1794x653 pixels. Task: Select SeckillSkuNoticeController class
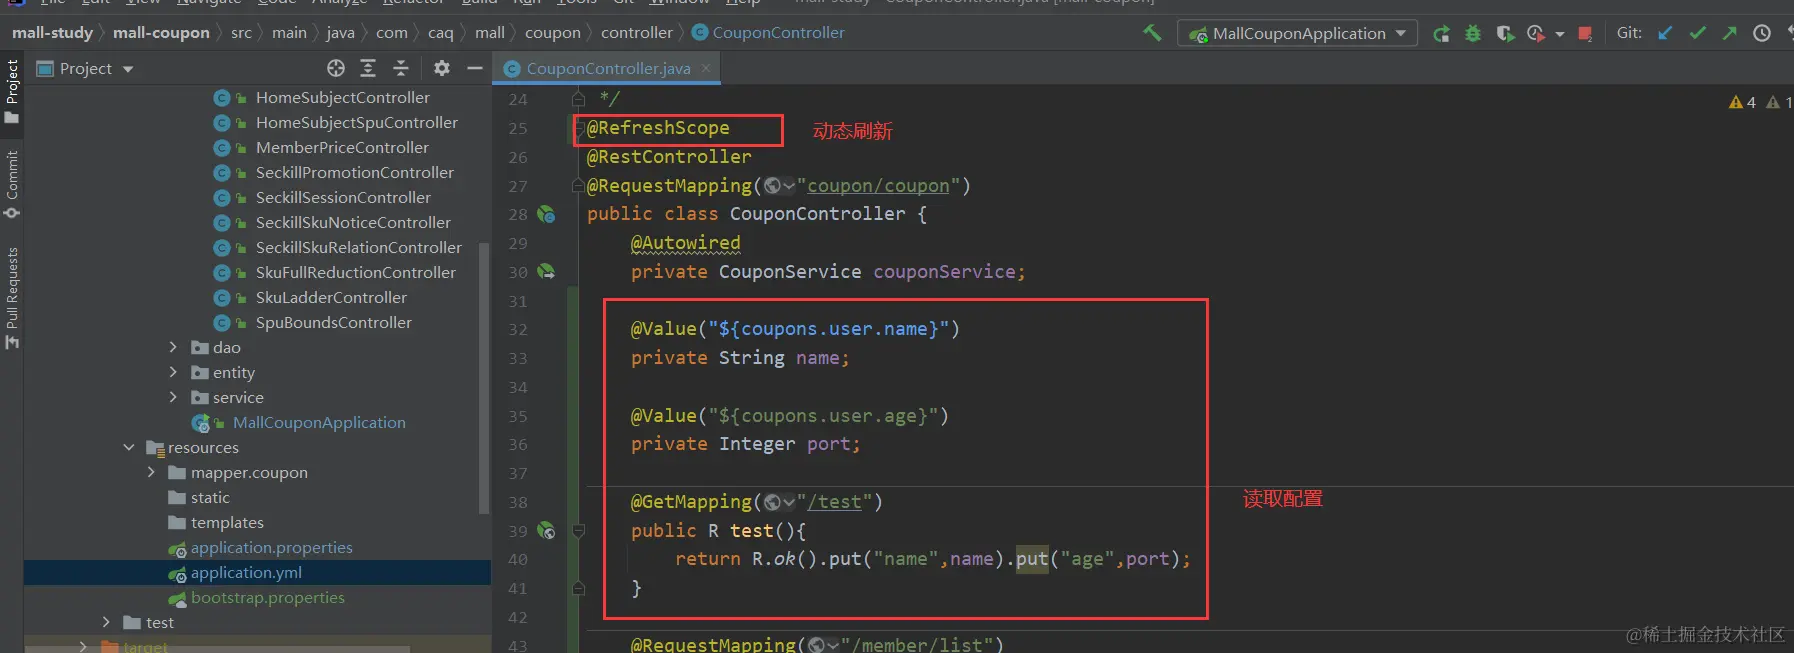(353, 222)
